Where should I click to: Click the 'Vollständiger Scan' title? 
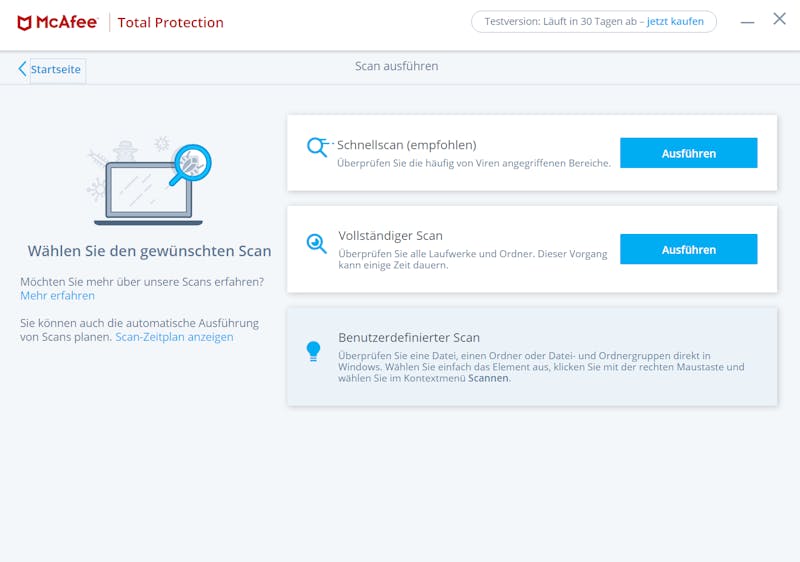(390, 236)
